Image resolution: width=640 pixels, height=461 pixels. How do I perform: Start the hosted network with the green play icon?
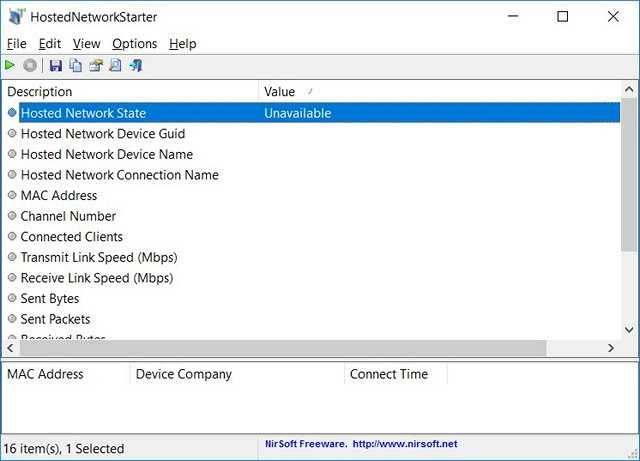[10, 65]
